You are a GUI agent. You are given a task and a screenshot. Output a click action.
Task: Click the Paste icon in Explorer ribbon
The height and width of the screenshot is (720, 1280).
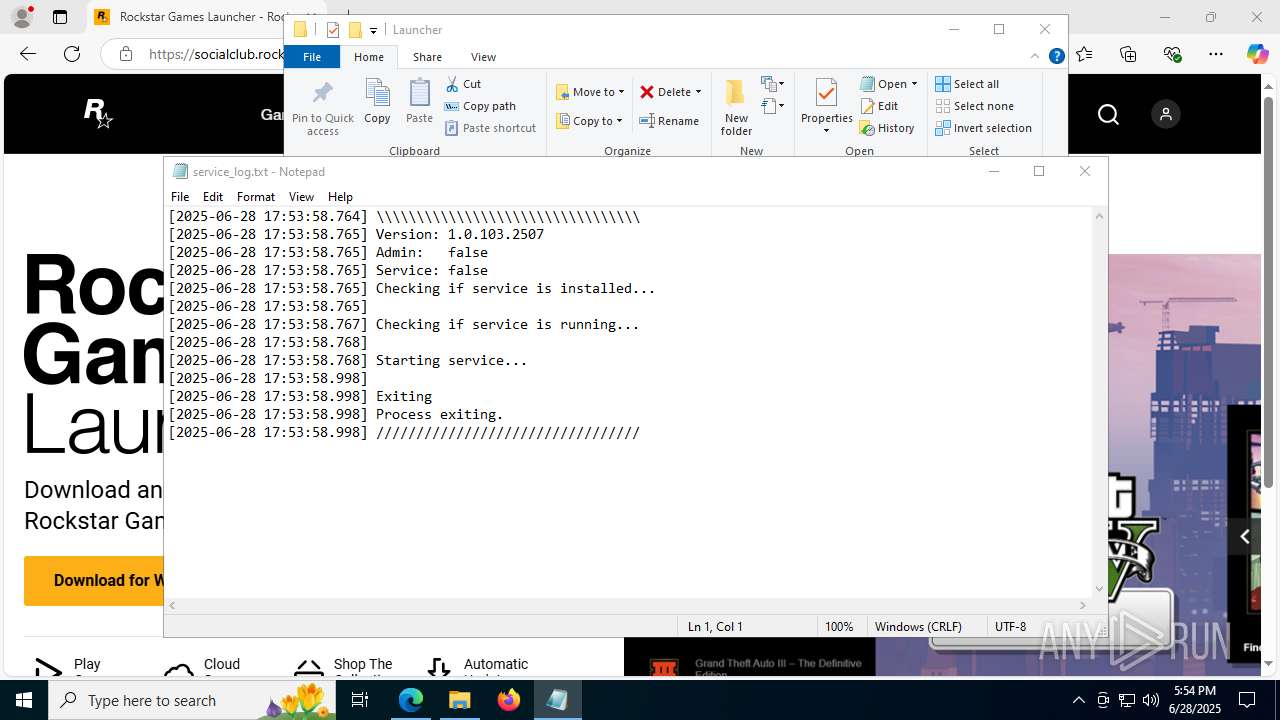[x=419, y=102]
